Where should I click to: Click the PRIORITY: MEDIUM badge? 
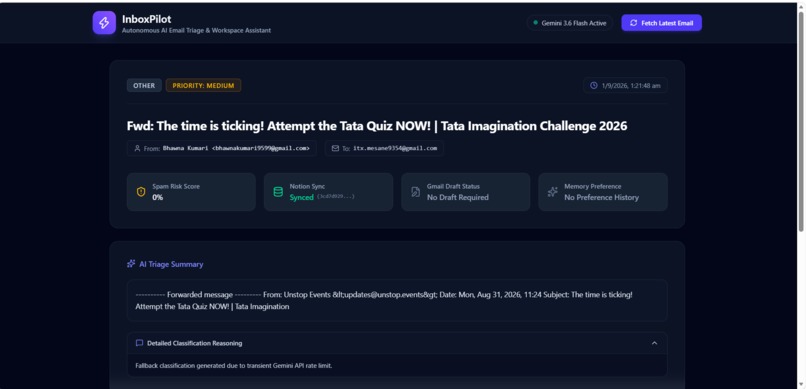(203, 85)
